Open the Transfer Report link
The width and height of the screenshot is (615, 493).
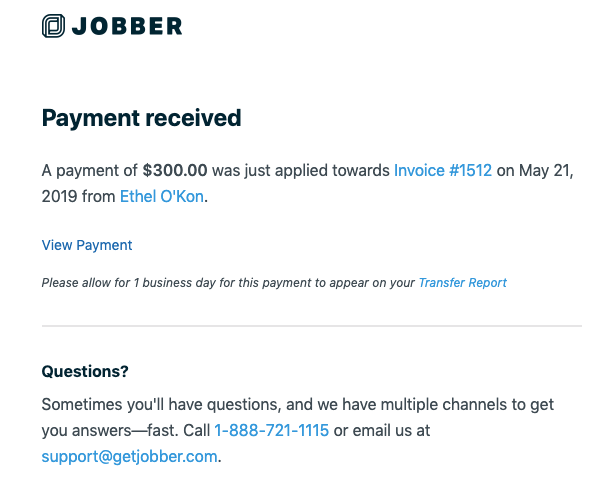point(463,282)
